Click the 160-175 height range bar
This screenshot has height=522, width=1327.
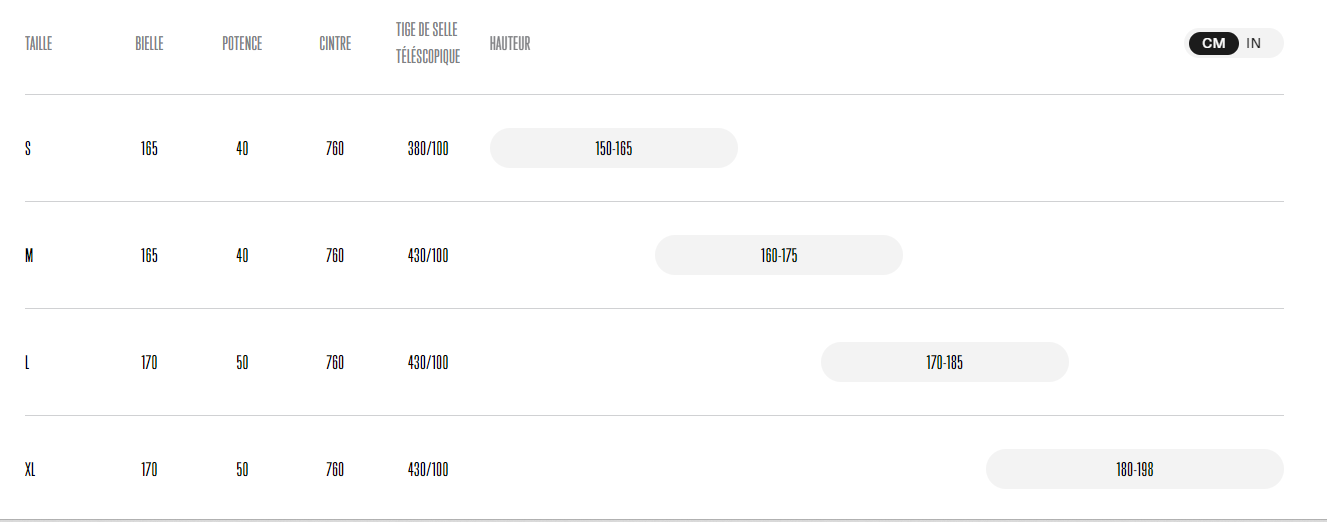[x=779, y=255]
